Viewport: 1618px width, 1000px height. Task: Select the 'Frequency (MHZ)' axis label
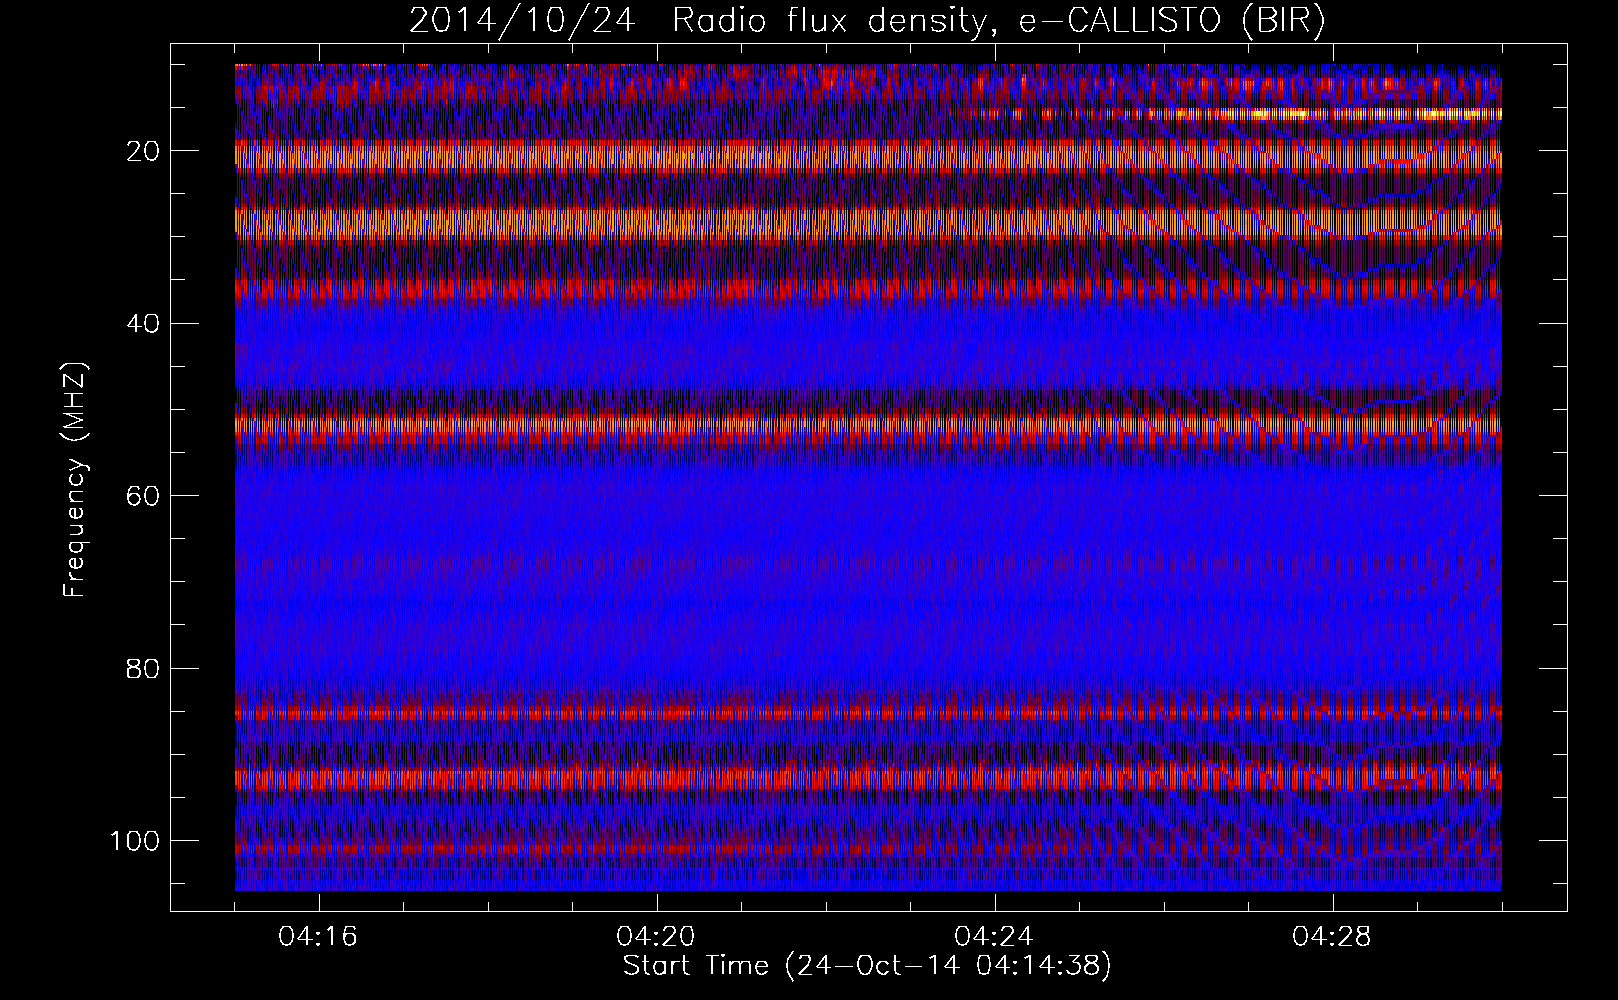[x=75, y=480]
